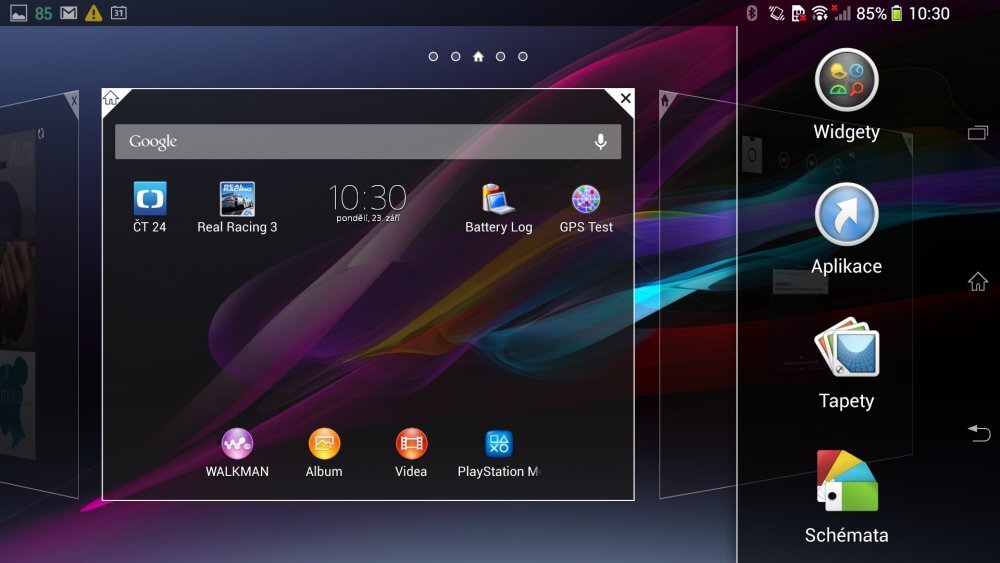The height and width of the screenshot is (563, 1000).
Task: Tap the Bluetooth status icon
Action: click(752, 13)
